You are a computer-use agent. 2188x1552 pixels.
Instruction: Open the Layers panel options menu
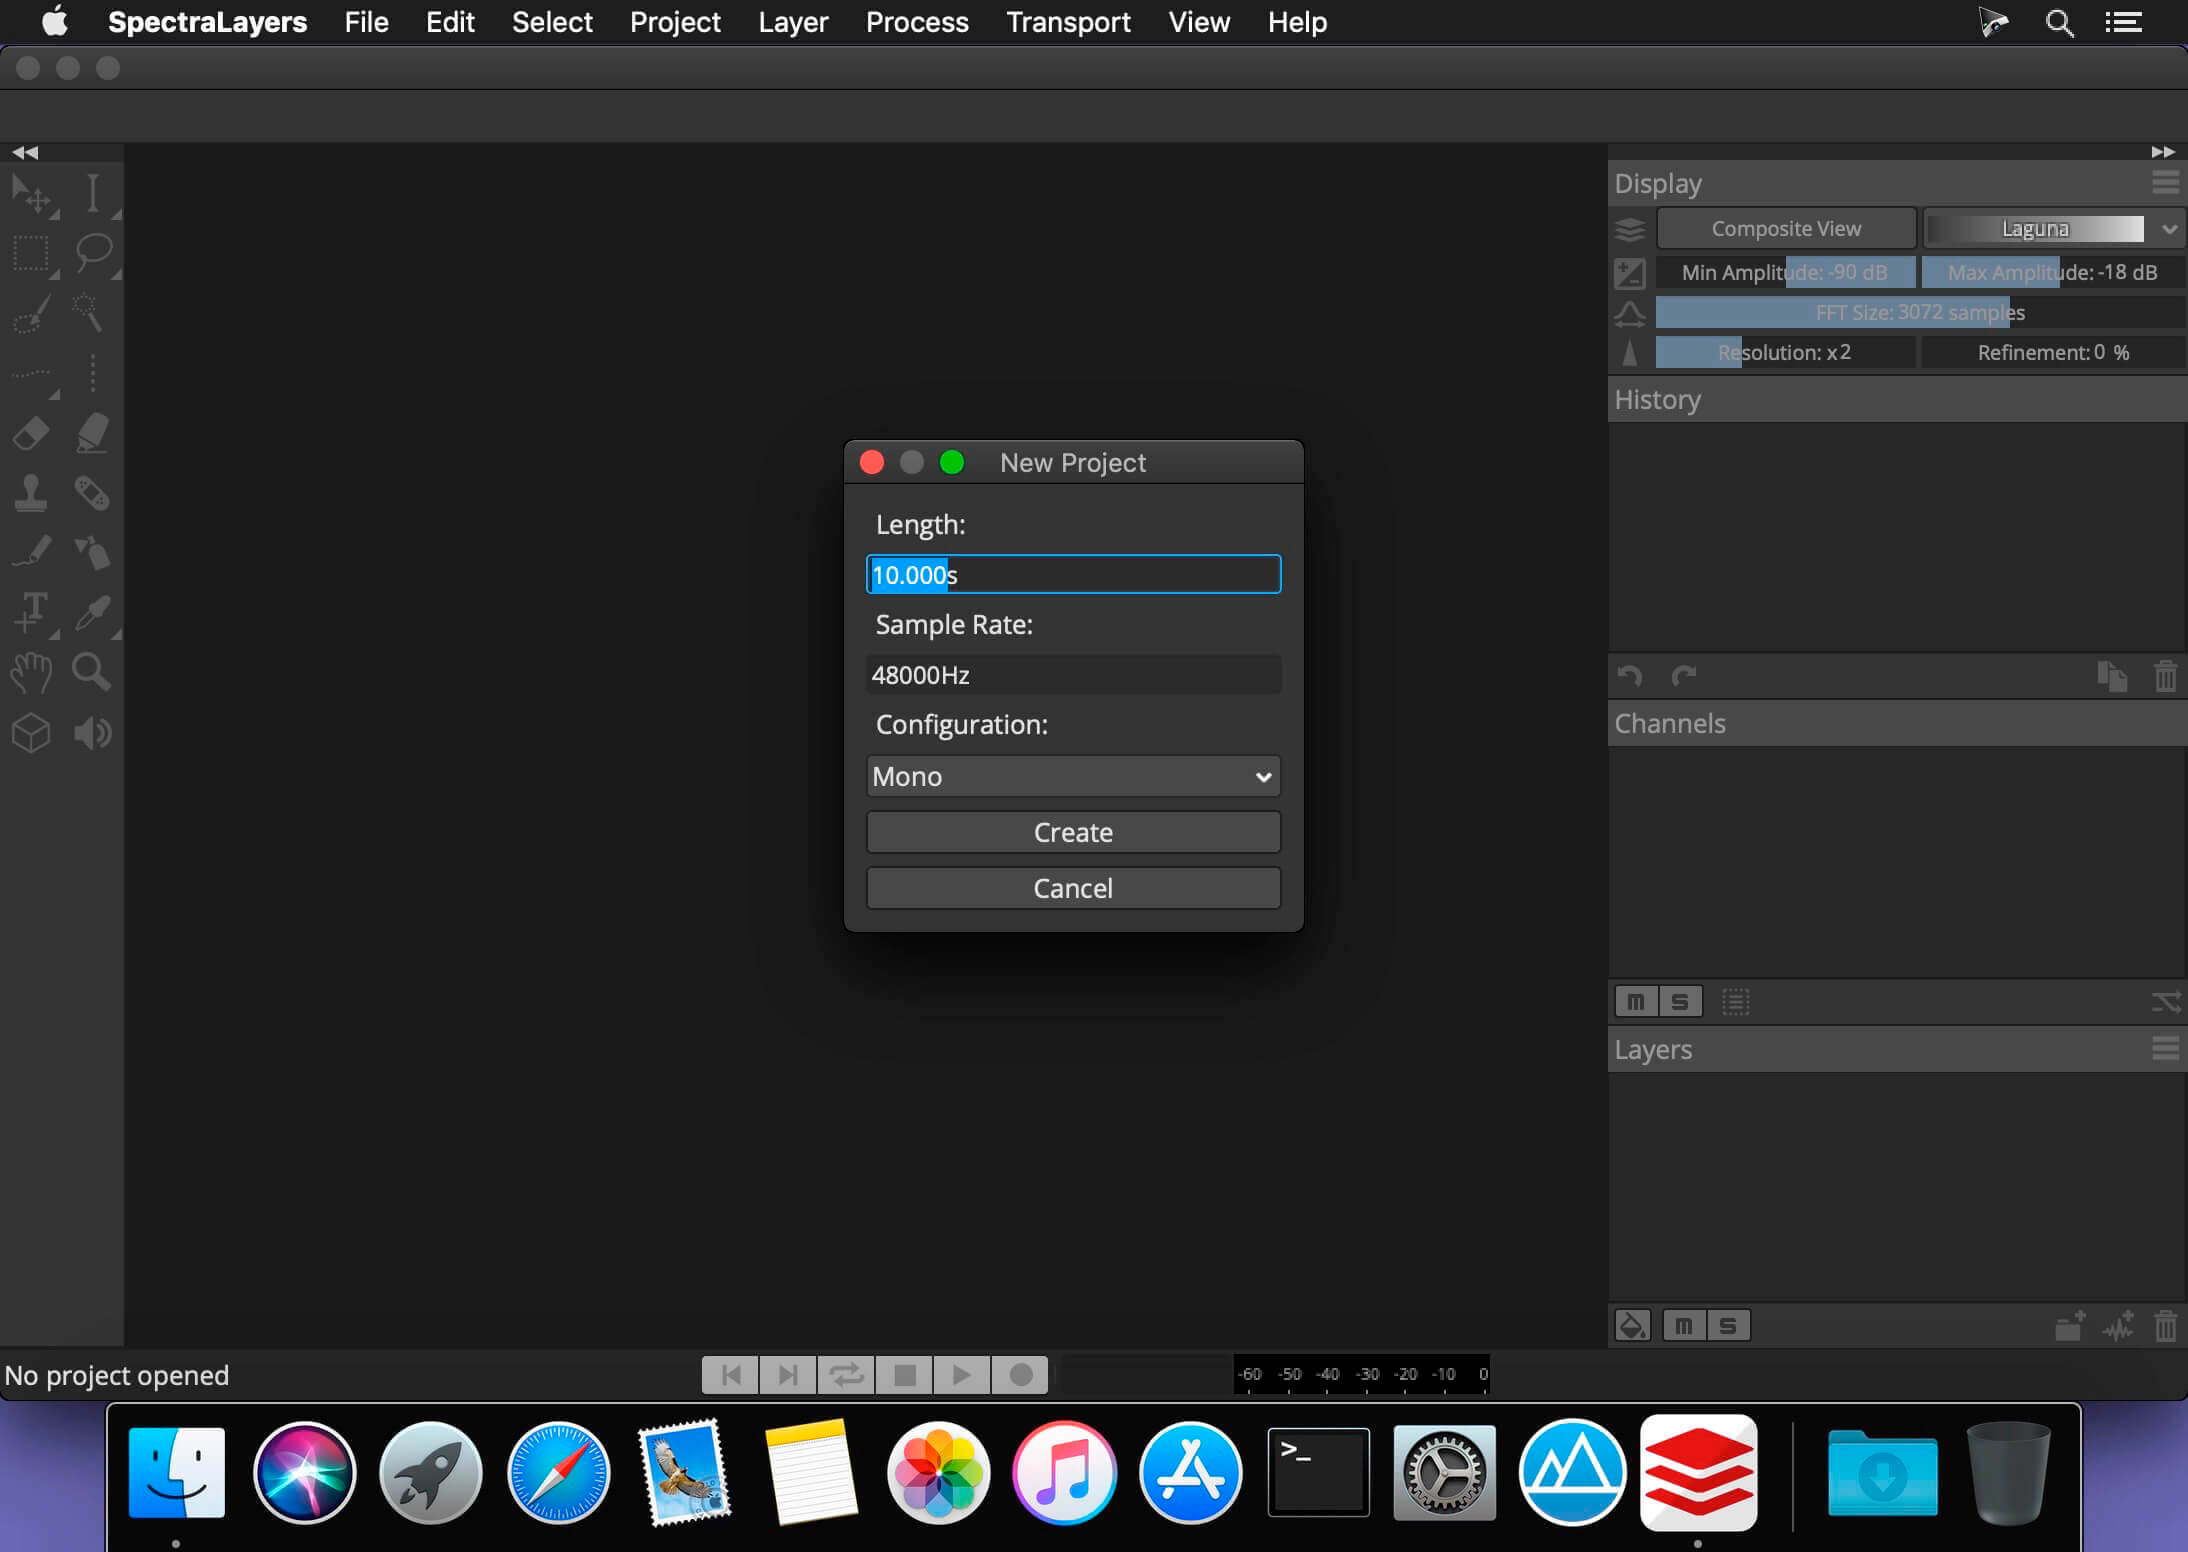tap(2165, 1049)
